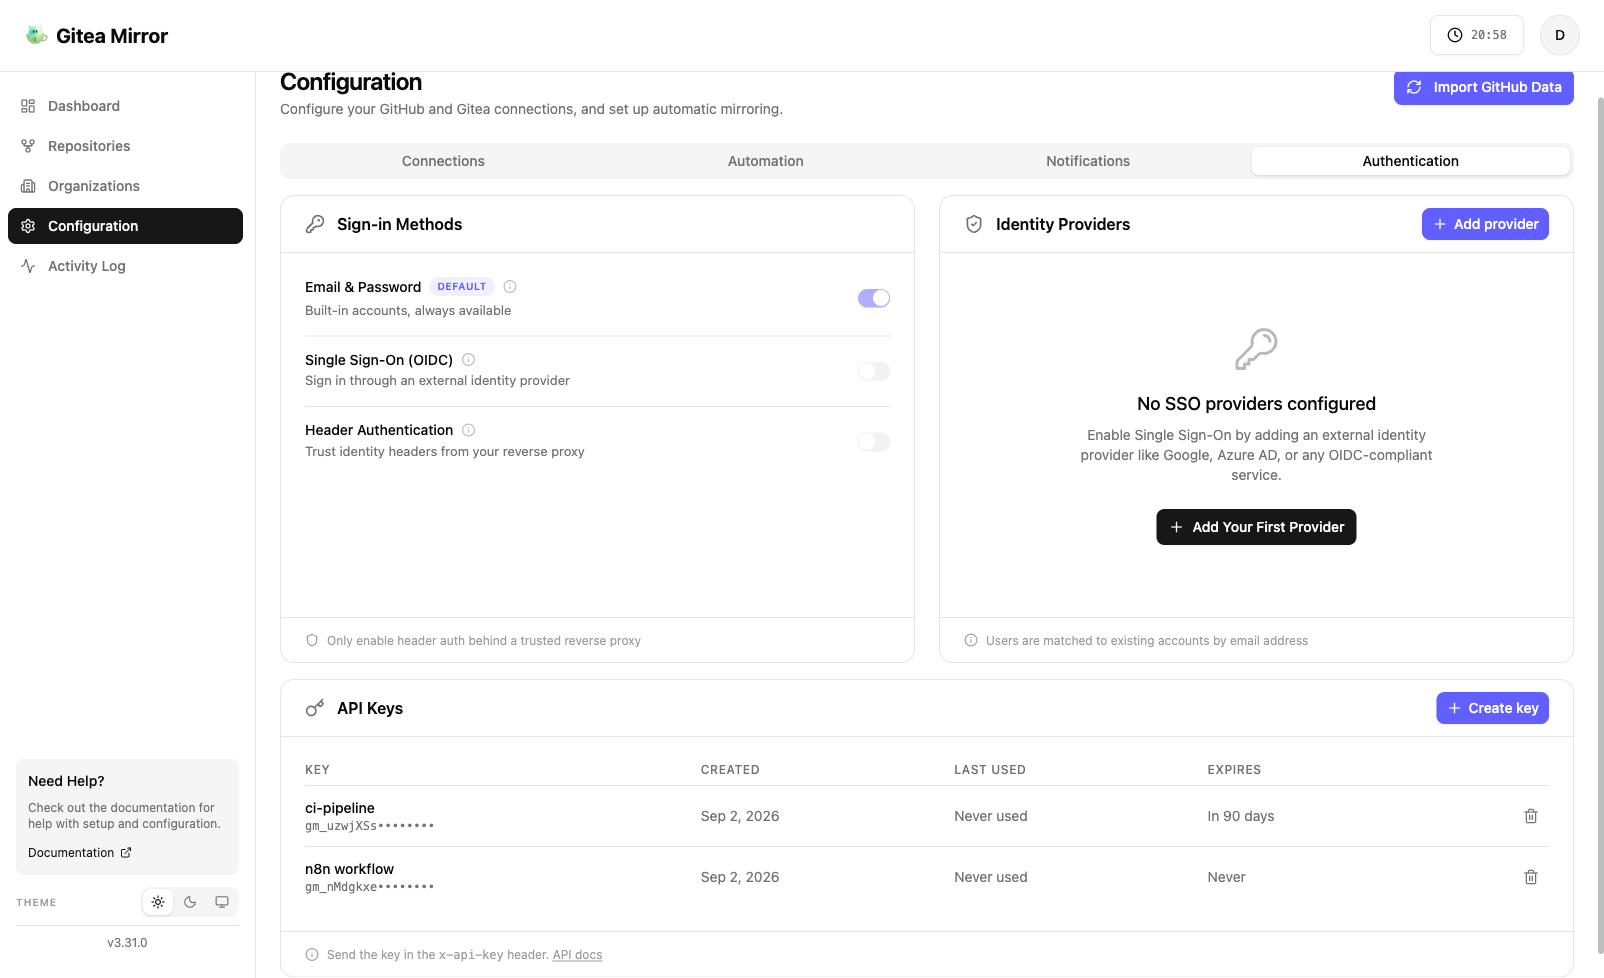This screenshot has height=978, width=1604.
Task: Switch to the Notifications tab
Action: point(1088,161)
